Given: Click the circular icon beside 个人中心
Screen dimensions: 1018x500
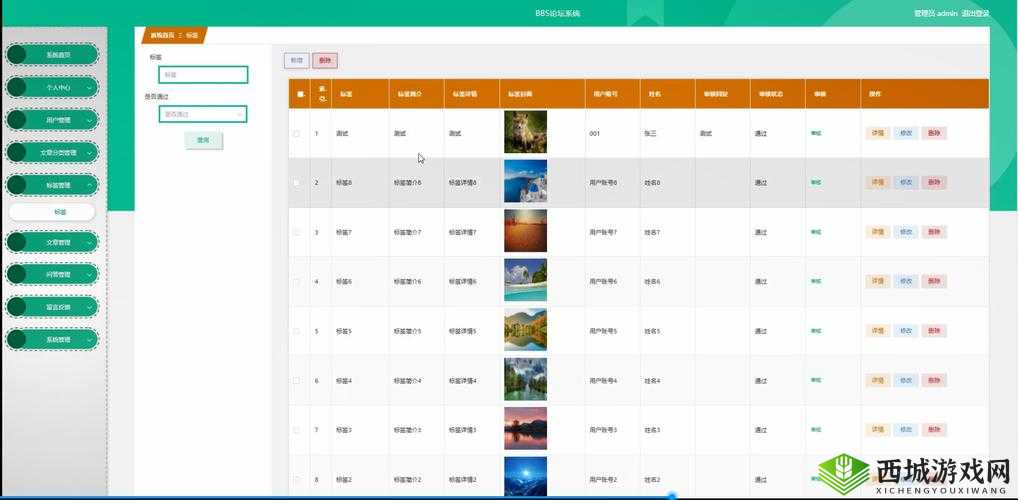Looking at the screenshot, I should pyautogui.click(x=17, y=88).
